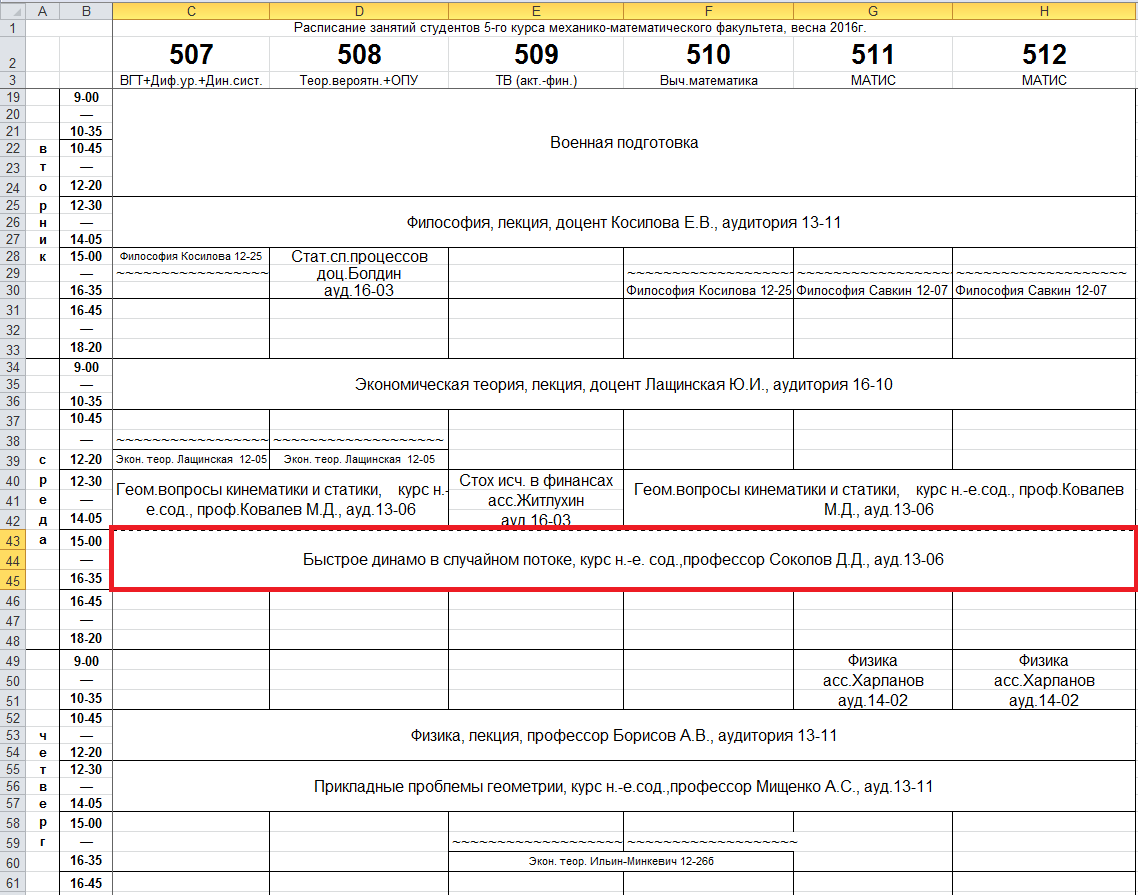This screenshot has height=895, width=1138.
Task: Click the select-all corner of the sheet
Action: point(12,10)
